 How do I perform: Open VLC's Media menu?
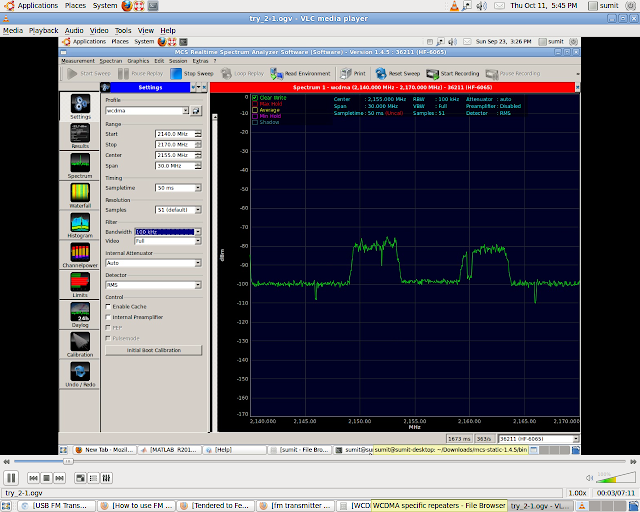(x=13, y=30)
